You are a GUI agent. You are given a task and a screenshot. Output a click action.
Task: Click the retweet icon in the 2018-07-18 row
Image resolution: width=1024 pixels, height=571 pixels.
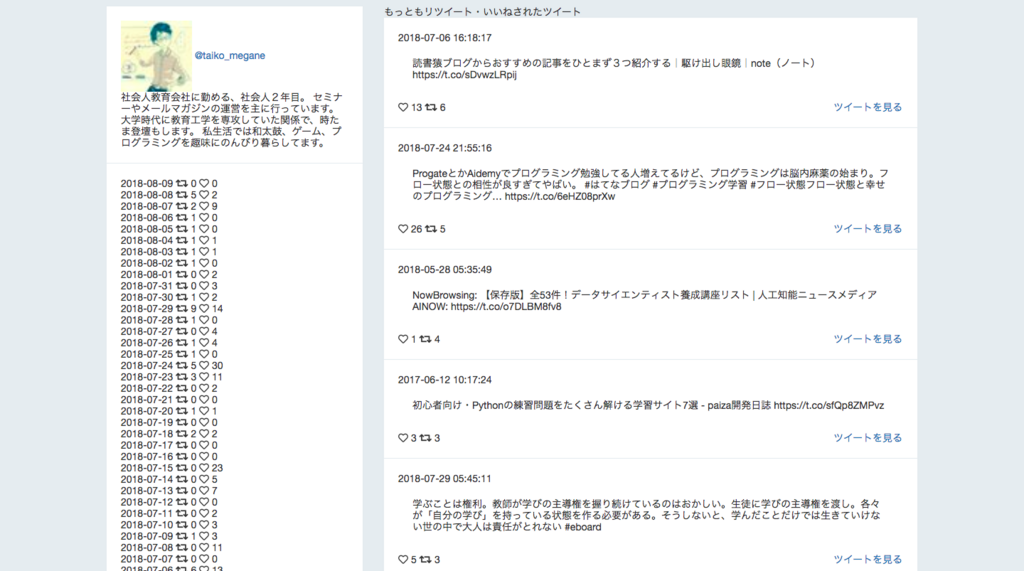[x=182, y=434]
